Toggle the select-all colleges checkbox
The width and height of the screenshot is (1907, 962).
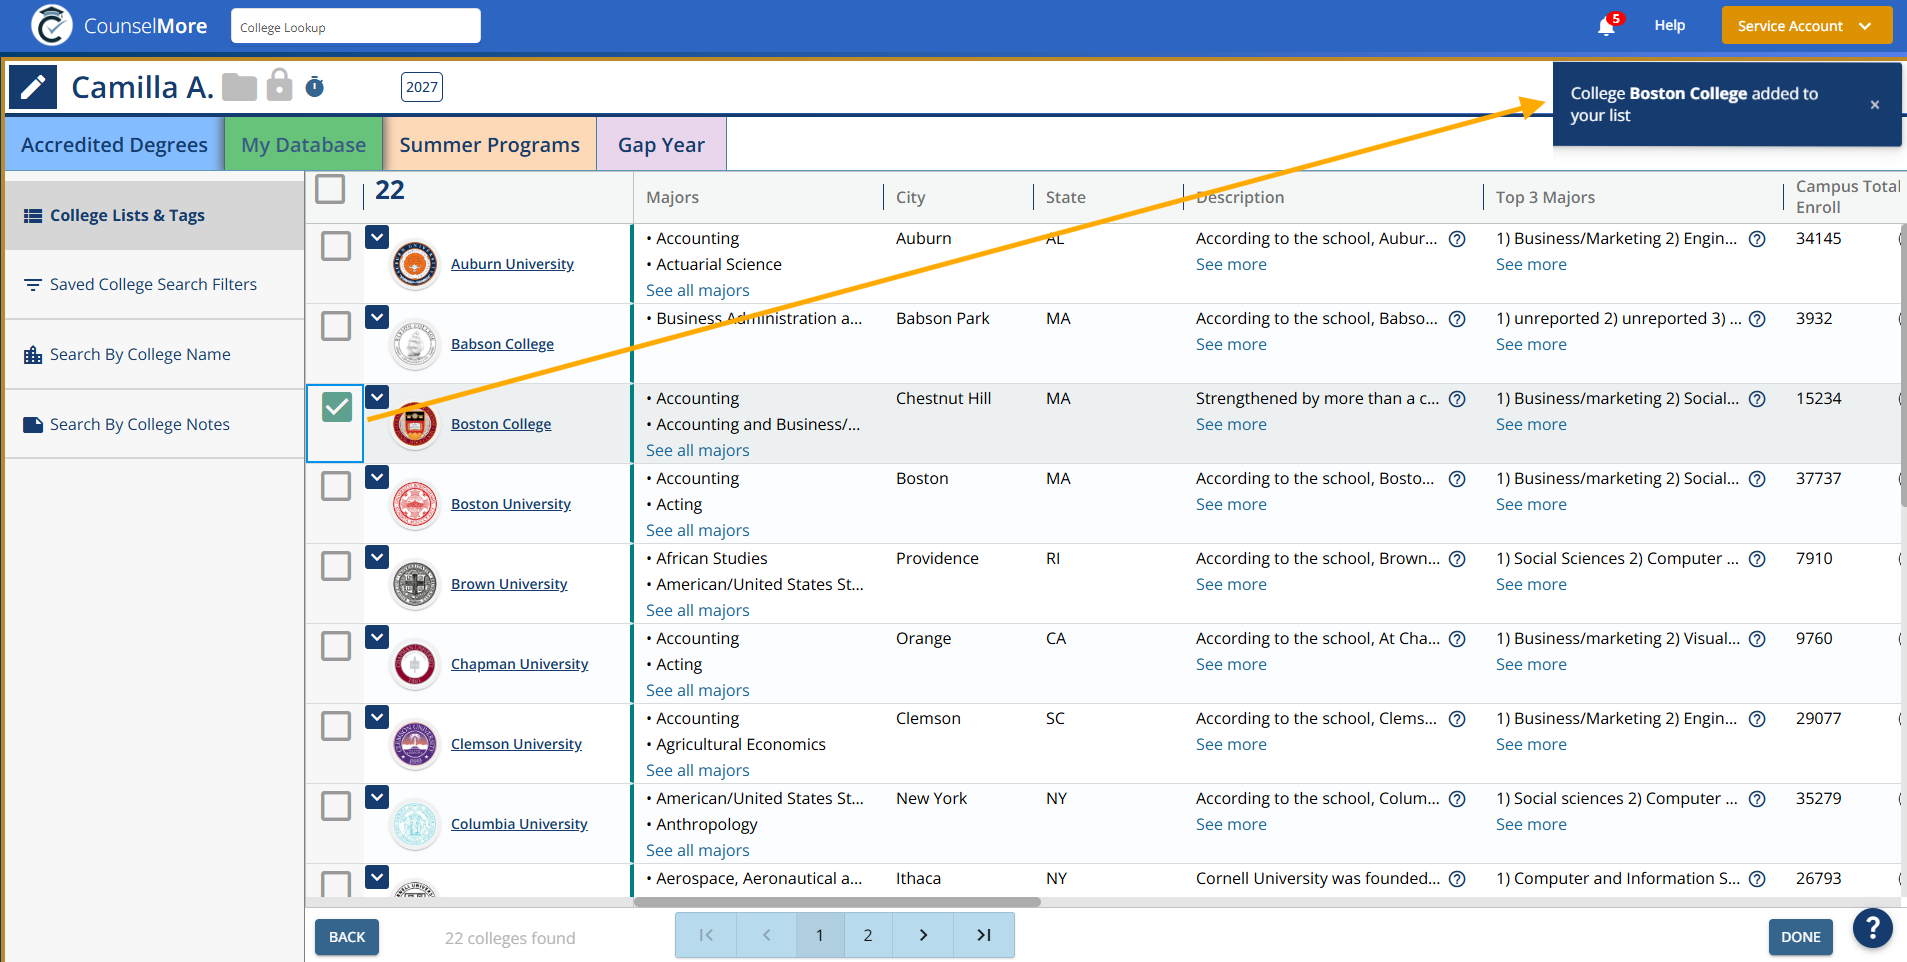[x=330, y=189]
